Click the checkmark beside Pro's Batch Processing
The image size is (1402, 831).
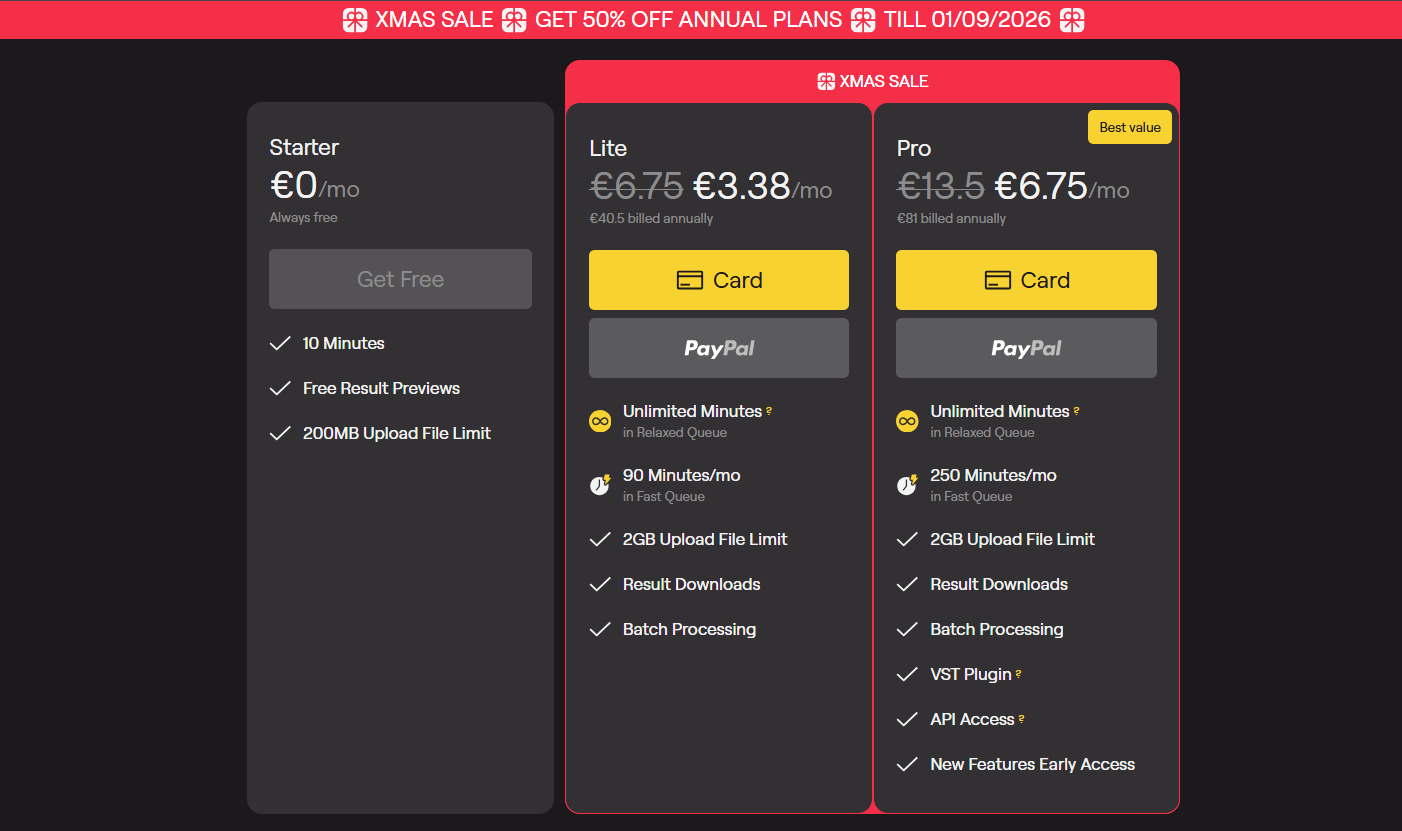coord(907,629)
